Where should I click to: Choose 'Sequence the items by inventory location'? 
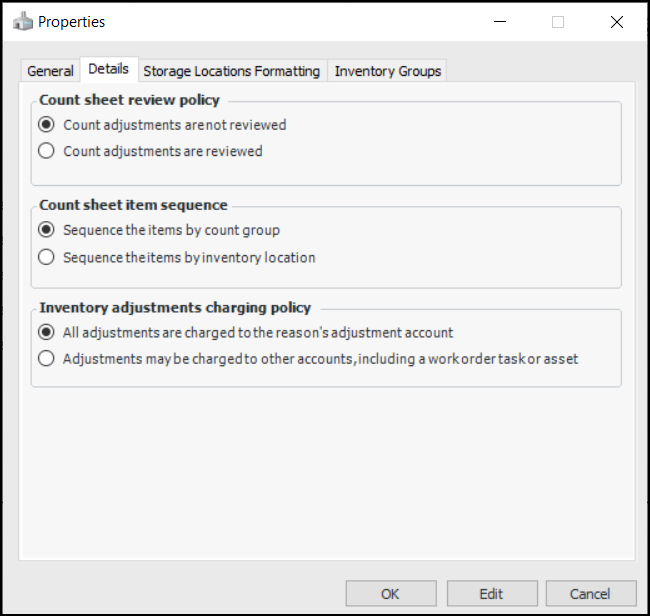tap(46, 257)
